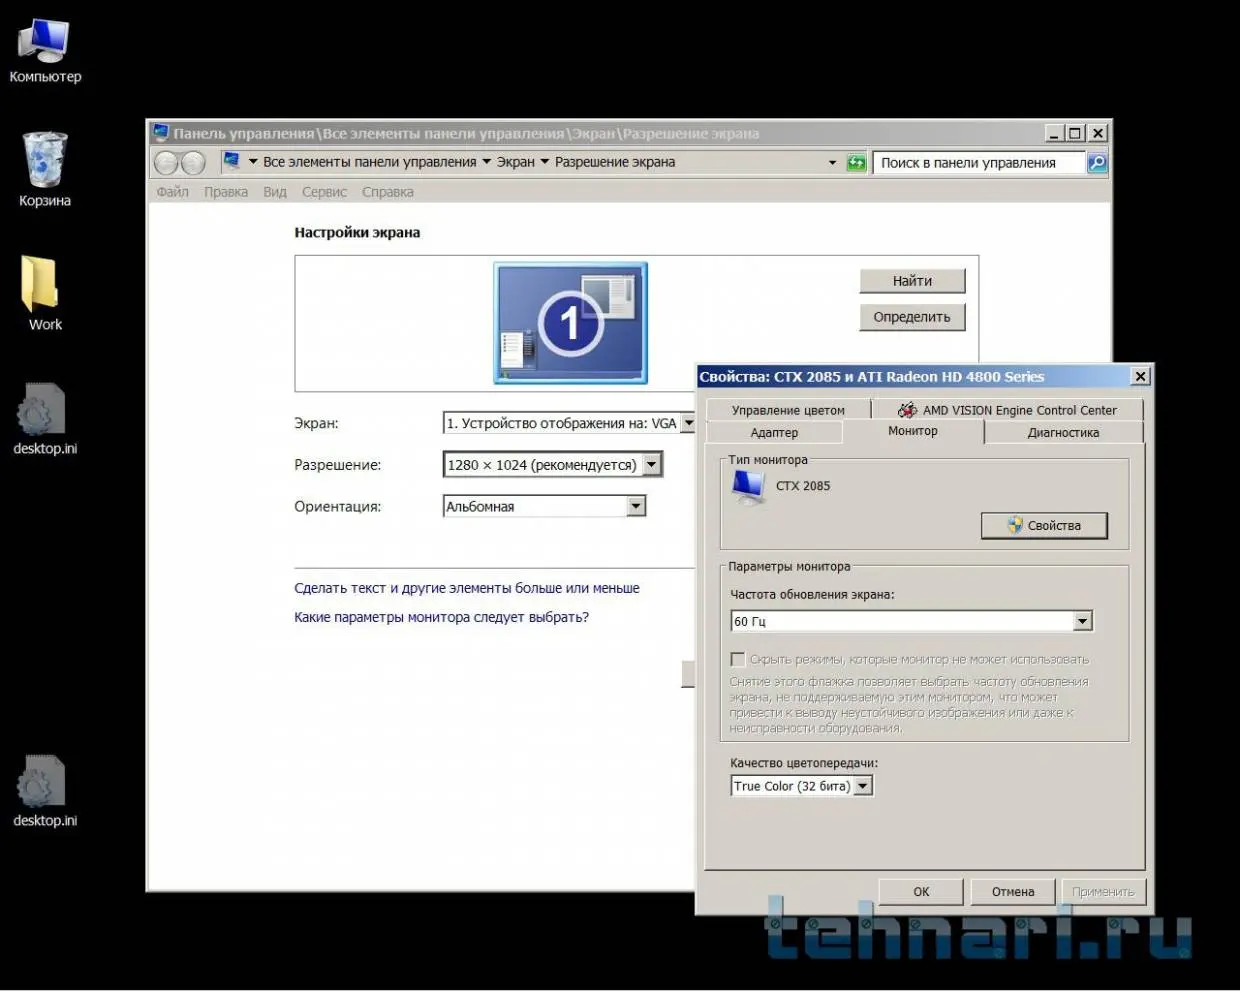
Task: Open link to make text larger or smaller
Action: click(467, 588)
